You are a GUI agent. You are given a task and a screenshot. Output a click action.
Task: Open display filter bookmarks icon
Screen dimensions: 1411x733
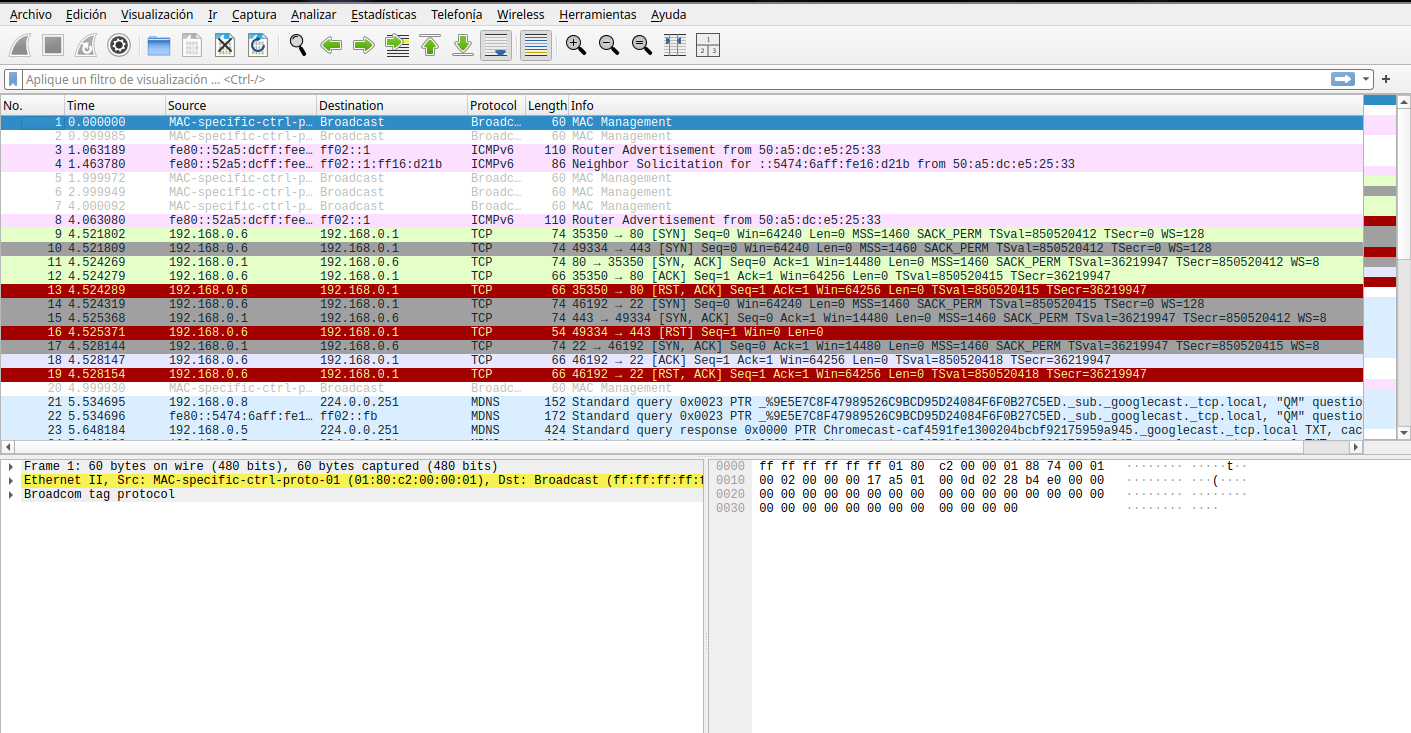[x=13, y=79]
